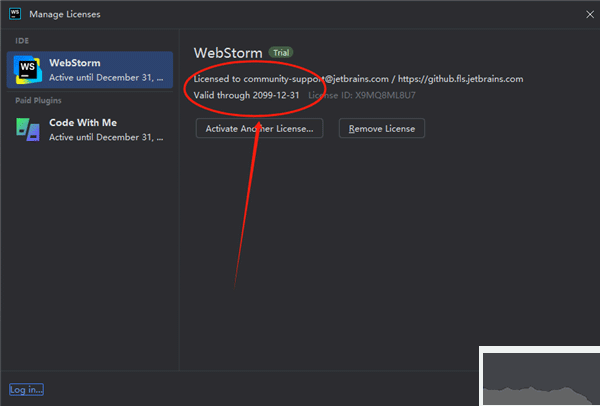The height and width of the screenshot is (406, 600).
Task: Select the Code With Me plugin entry
Action: 90,130
